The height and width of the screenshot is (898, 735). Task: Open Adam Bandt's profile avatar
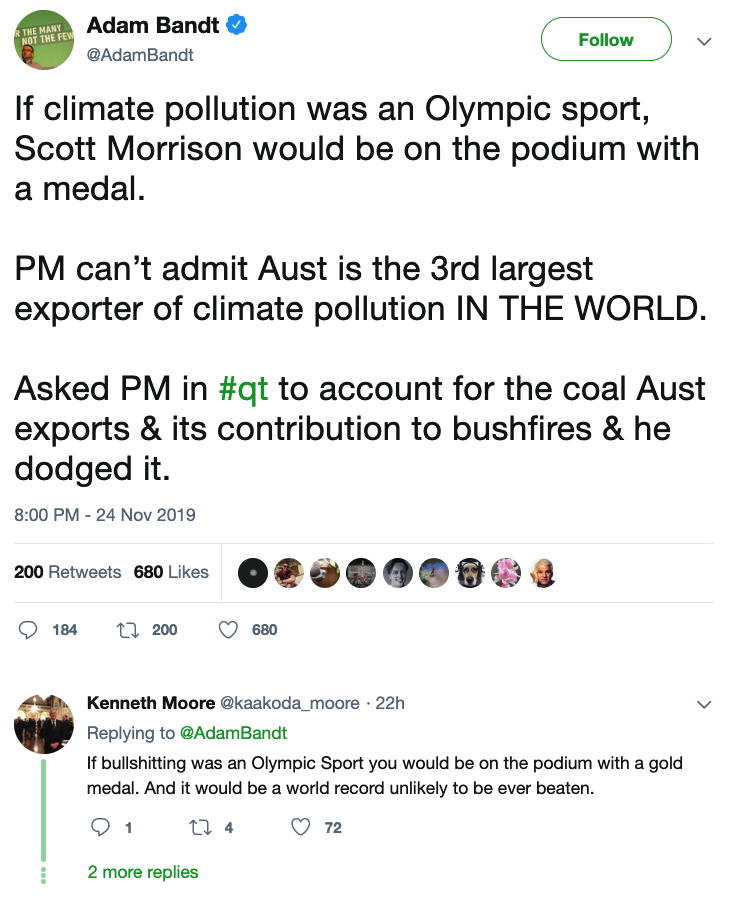(43, 40)
